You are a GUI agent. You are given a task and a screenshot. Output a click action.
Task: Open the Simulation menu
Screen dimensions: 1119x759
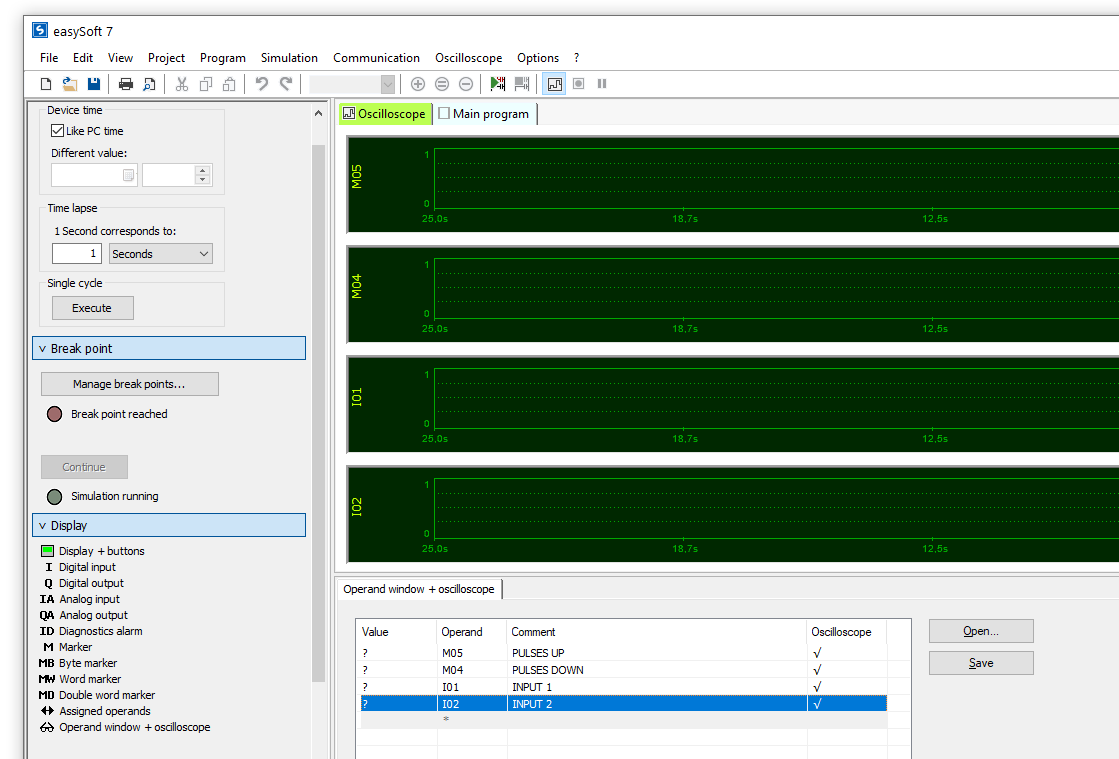289,58
